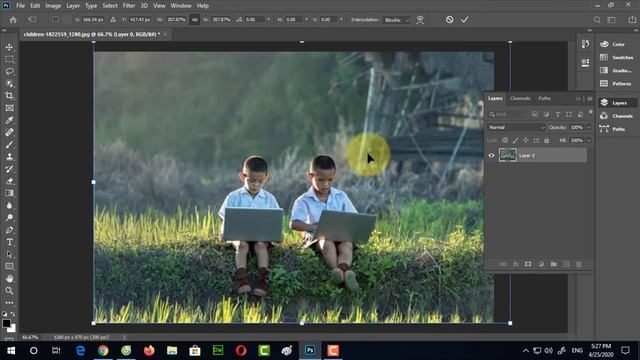640x360 pixels.
Task: Open the Swatches panel button
Action: point(617,58)
